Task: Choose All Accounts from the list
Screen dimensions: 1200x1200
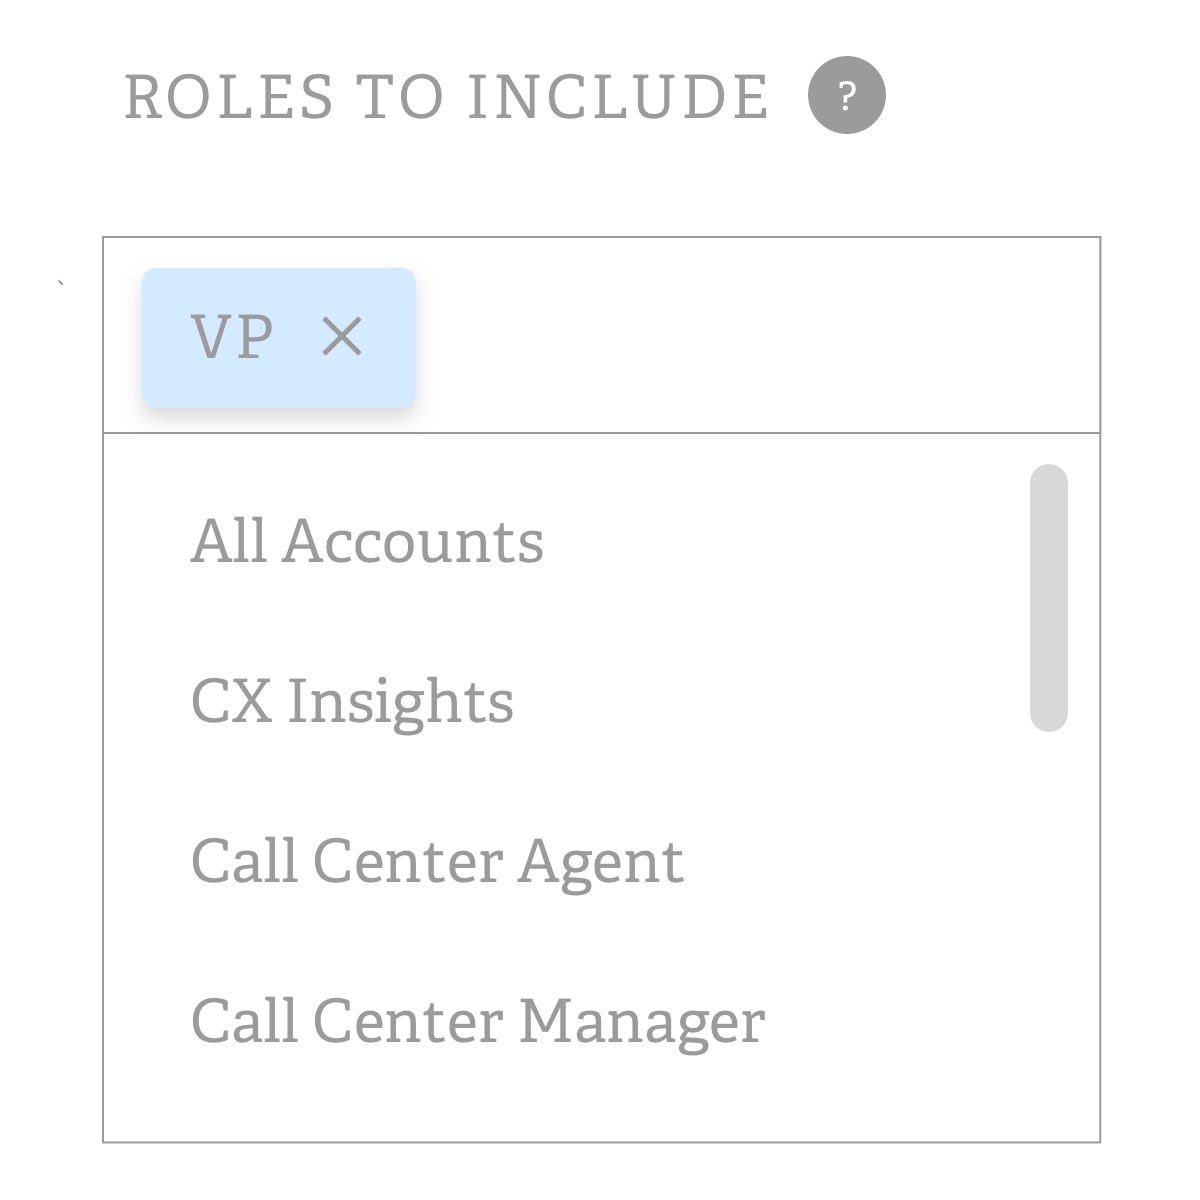Action: (x=367, y=541)
